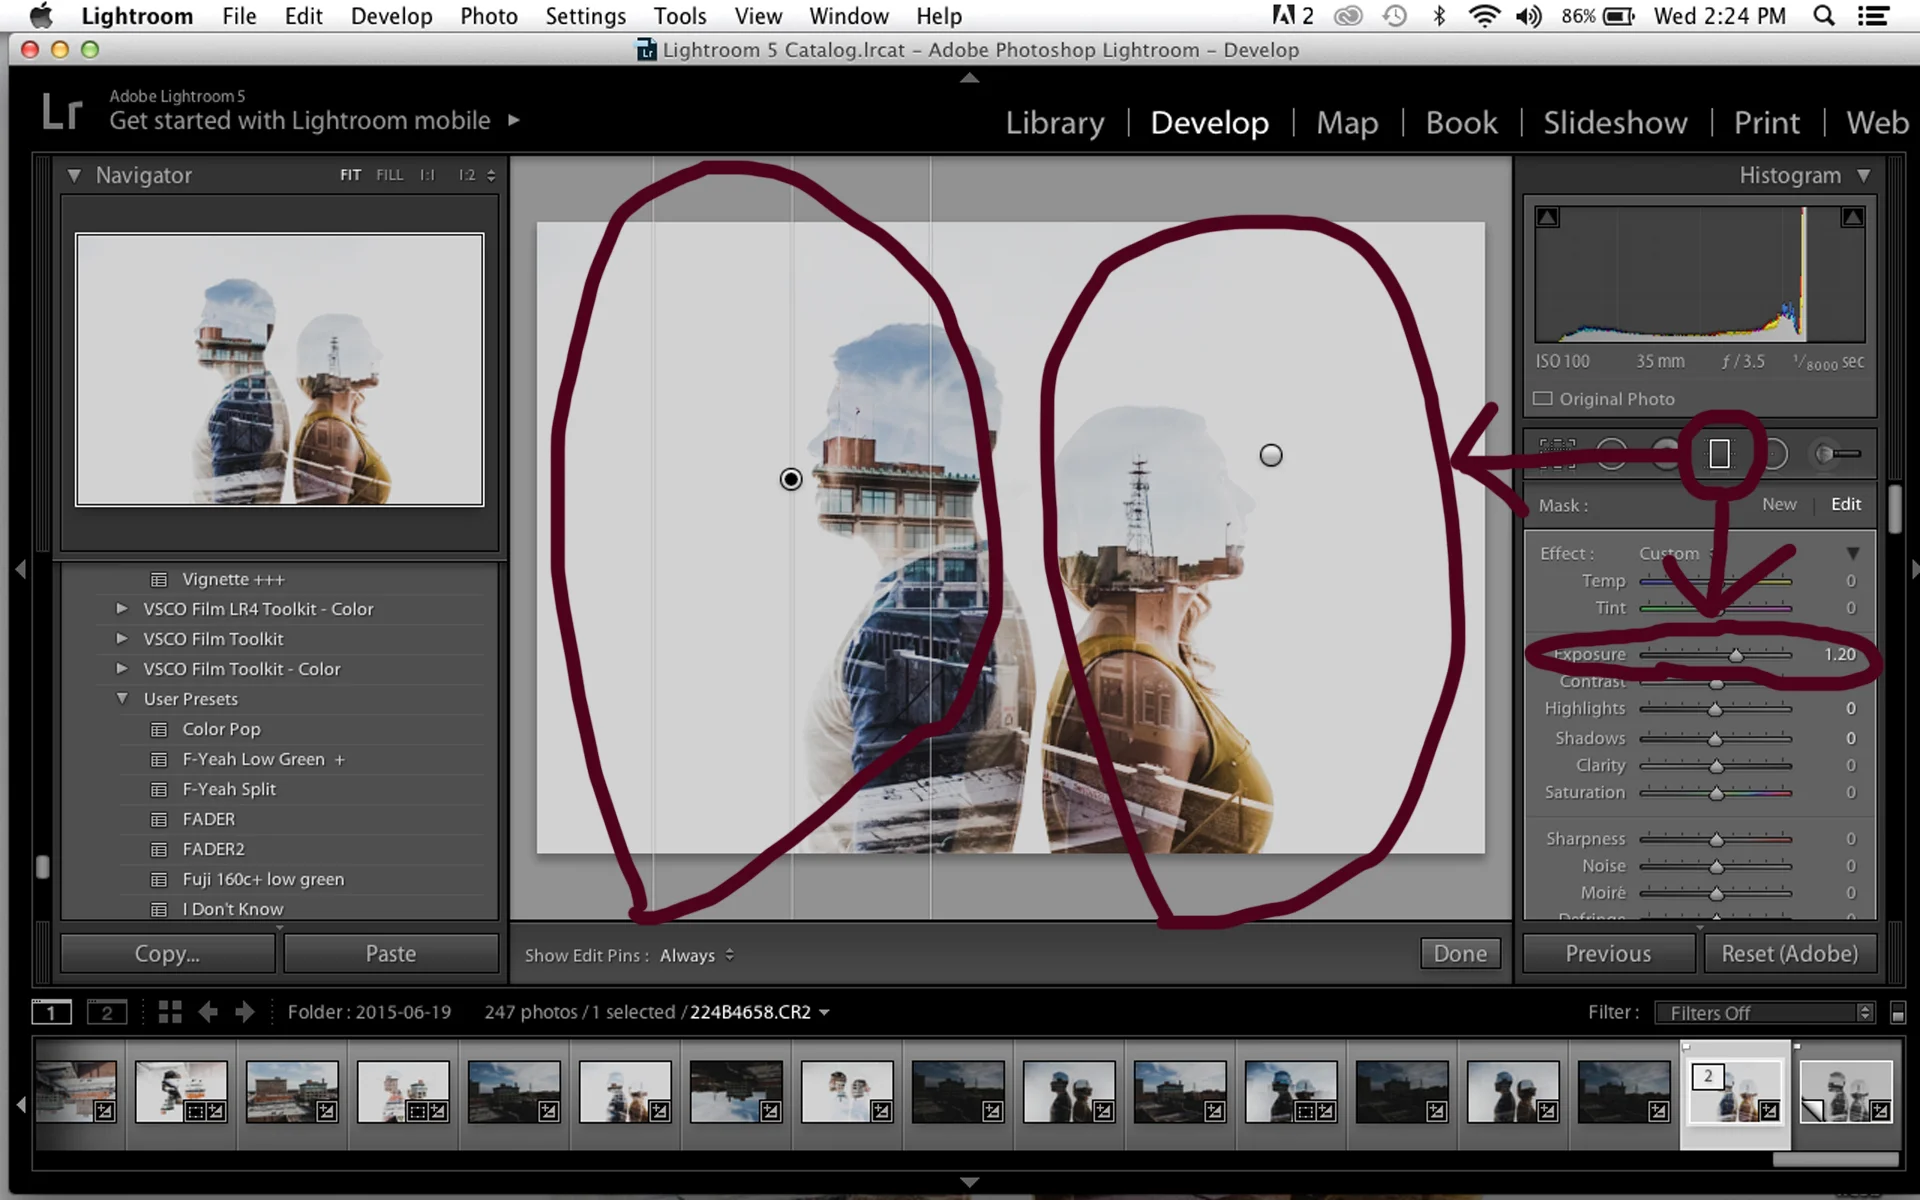Switch mask mode to New
This screenshot has width=1920, height=1200.
coord(1778,504)
